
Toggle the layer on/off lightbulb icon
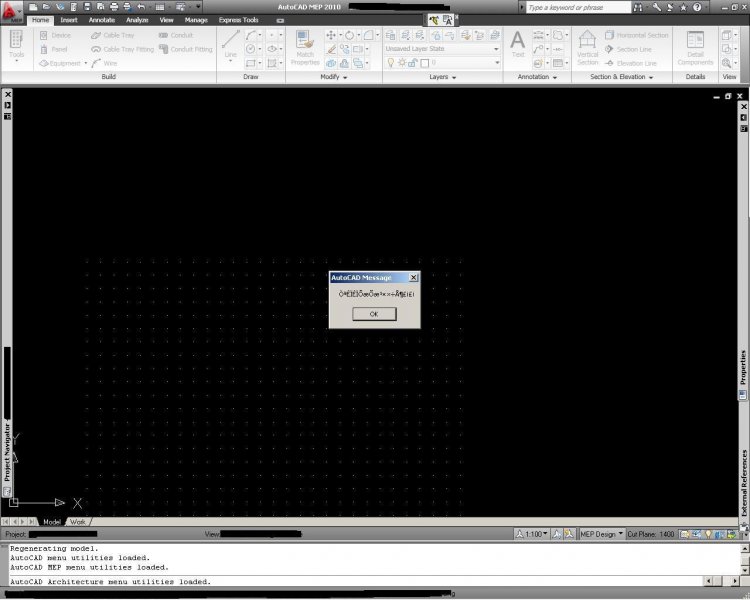point(390,63)
